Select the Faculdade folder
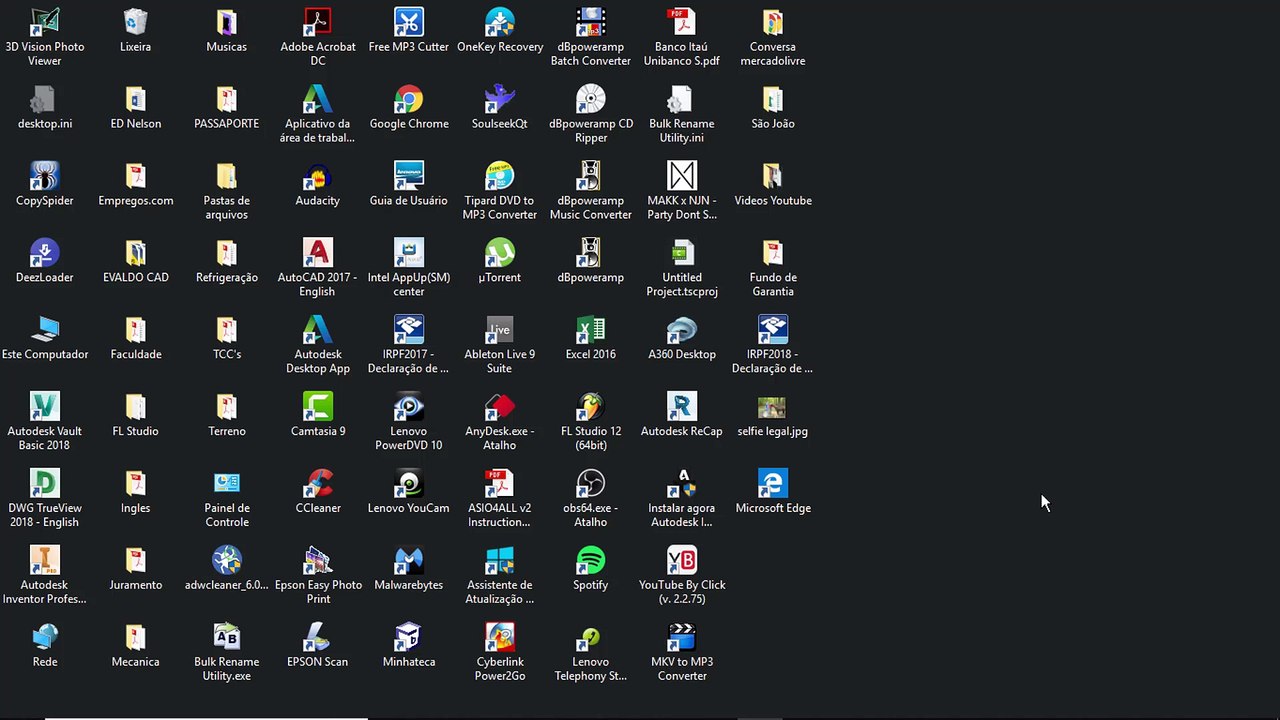Screen dimensions: 1280x720 coord(136,331)
